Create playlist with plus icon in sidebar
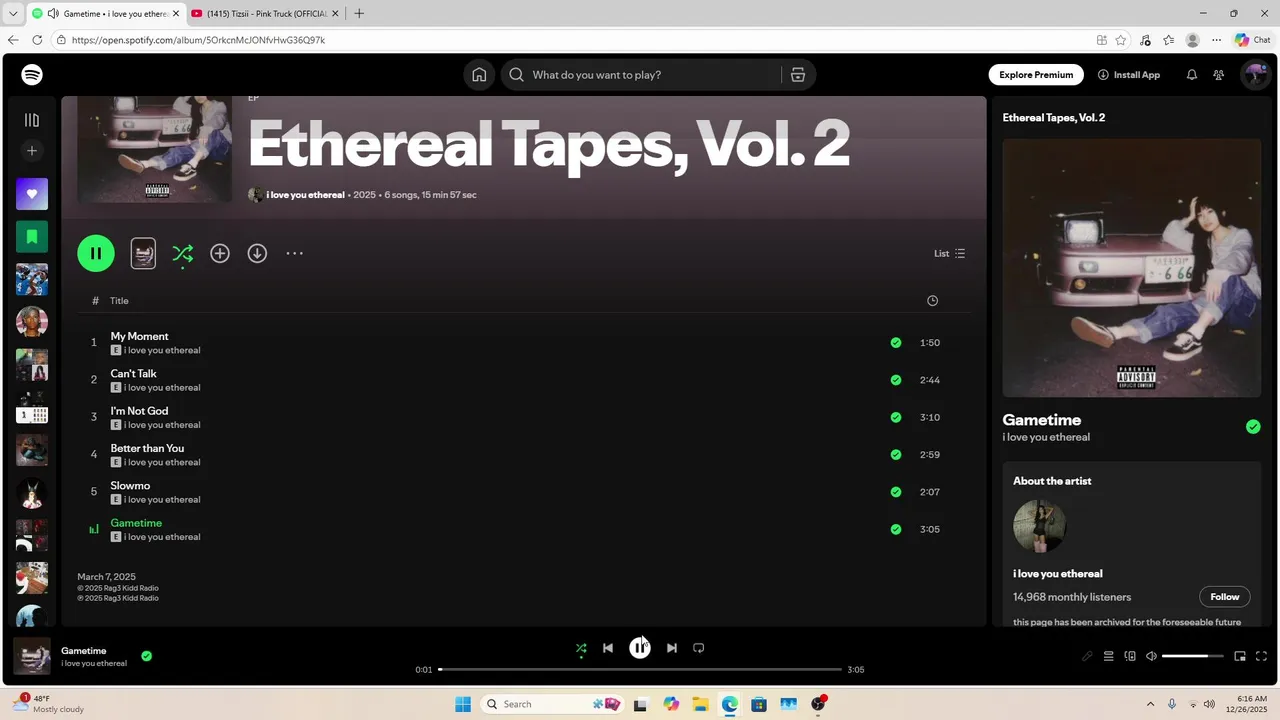 (32, 151)
